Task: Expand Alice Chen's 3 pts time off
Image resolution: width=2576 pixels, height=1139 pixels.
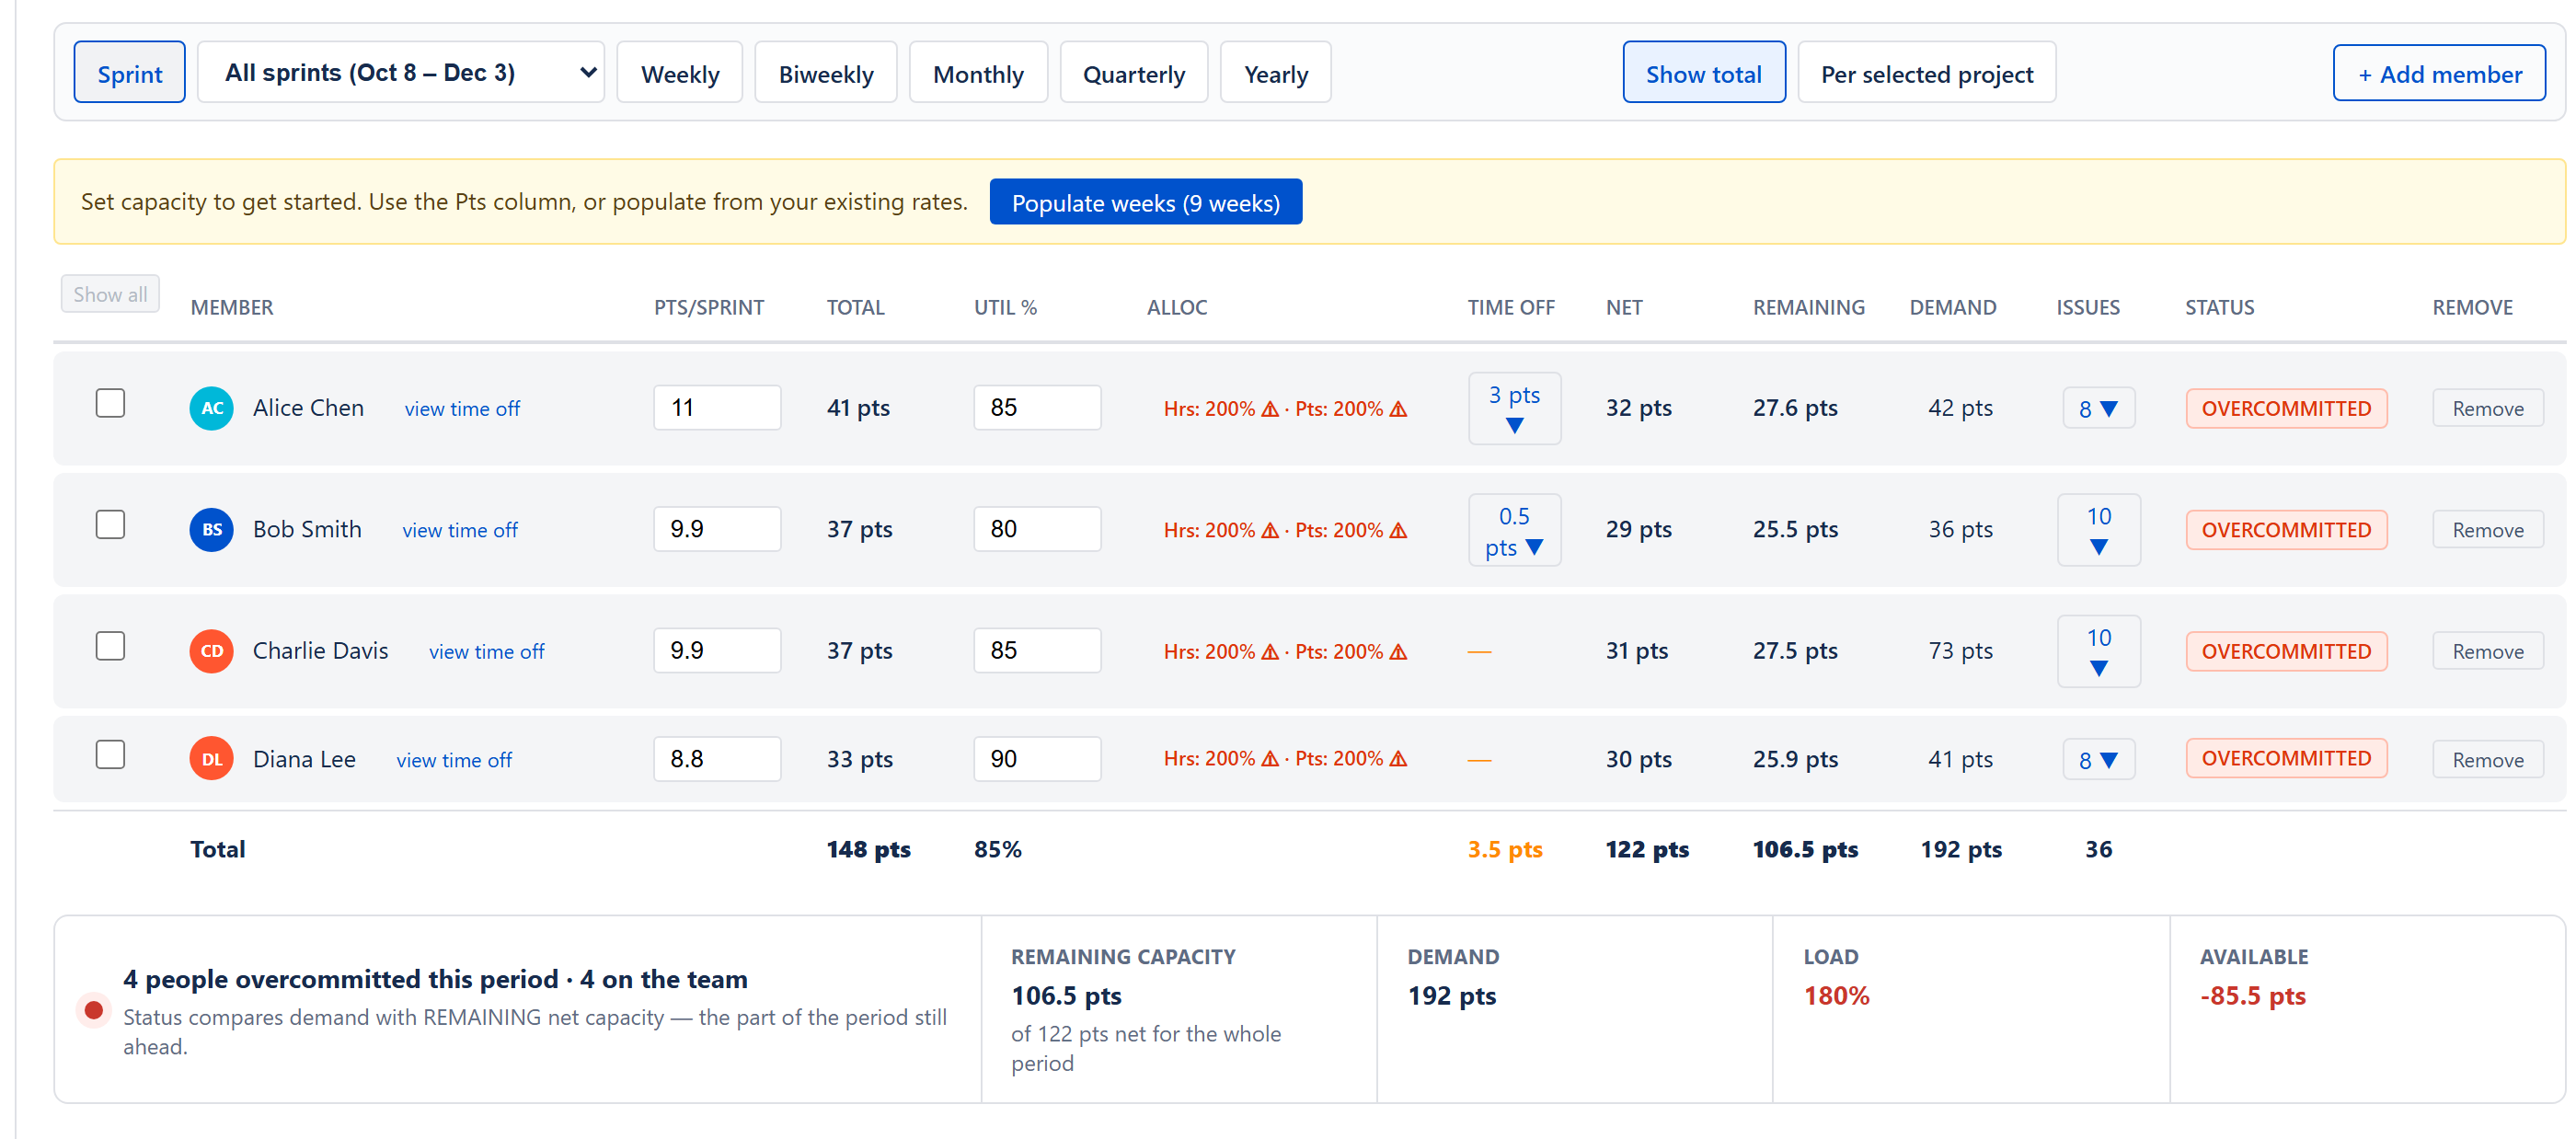Action: (x=1514, y=408)
